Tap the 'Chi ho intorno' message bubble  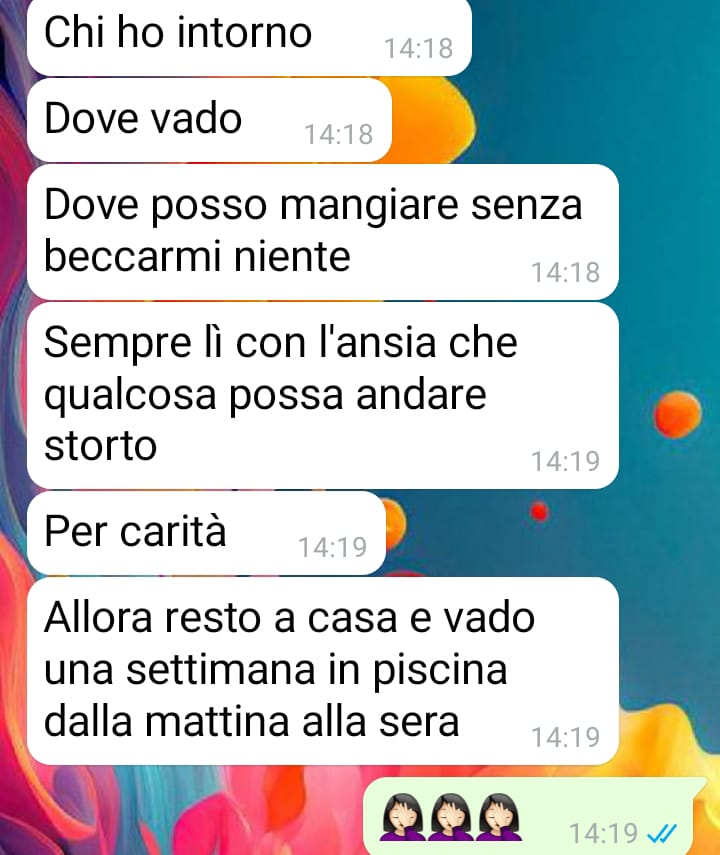click(249, 37)
